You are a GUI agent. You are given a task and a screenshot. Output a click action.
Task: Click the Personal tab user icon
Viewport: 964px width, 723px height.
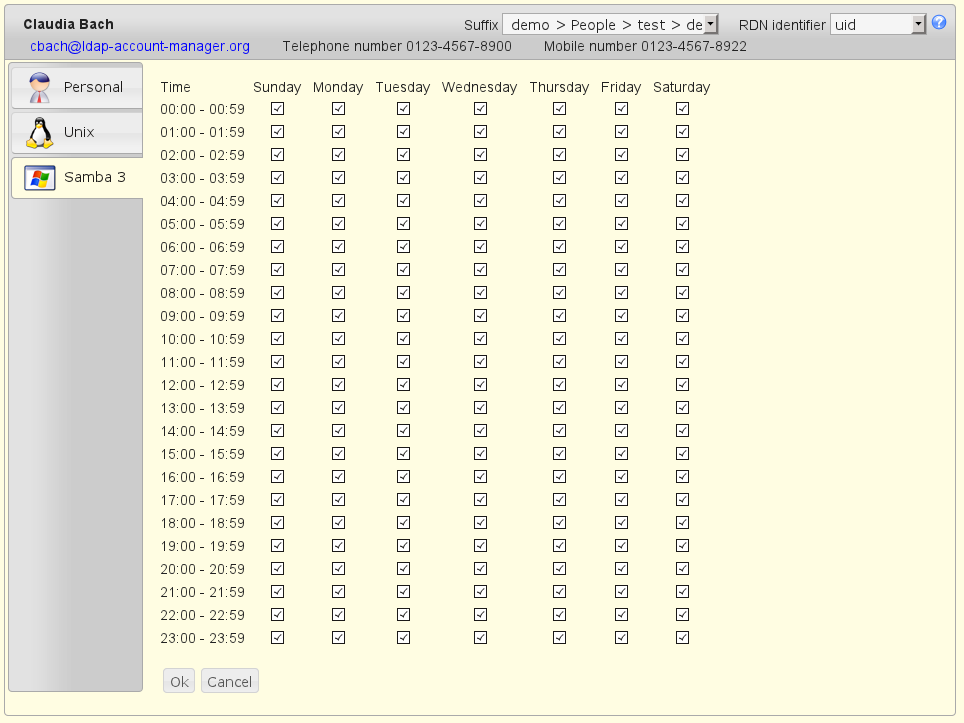[x=39, y=87]
